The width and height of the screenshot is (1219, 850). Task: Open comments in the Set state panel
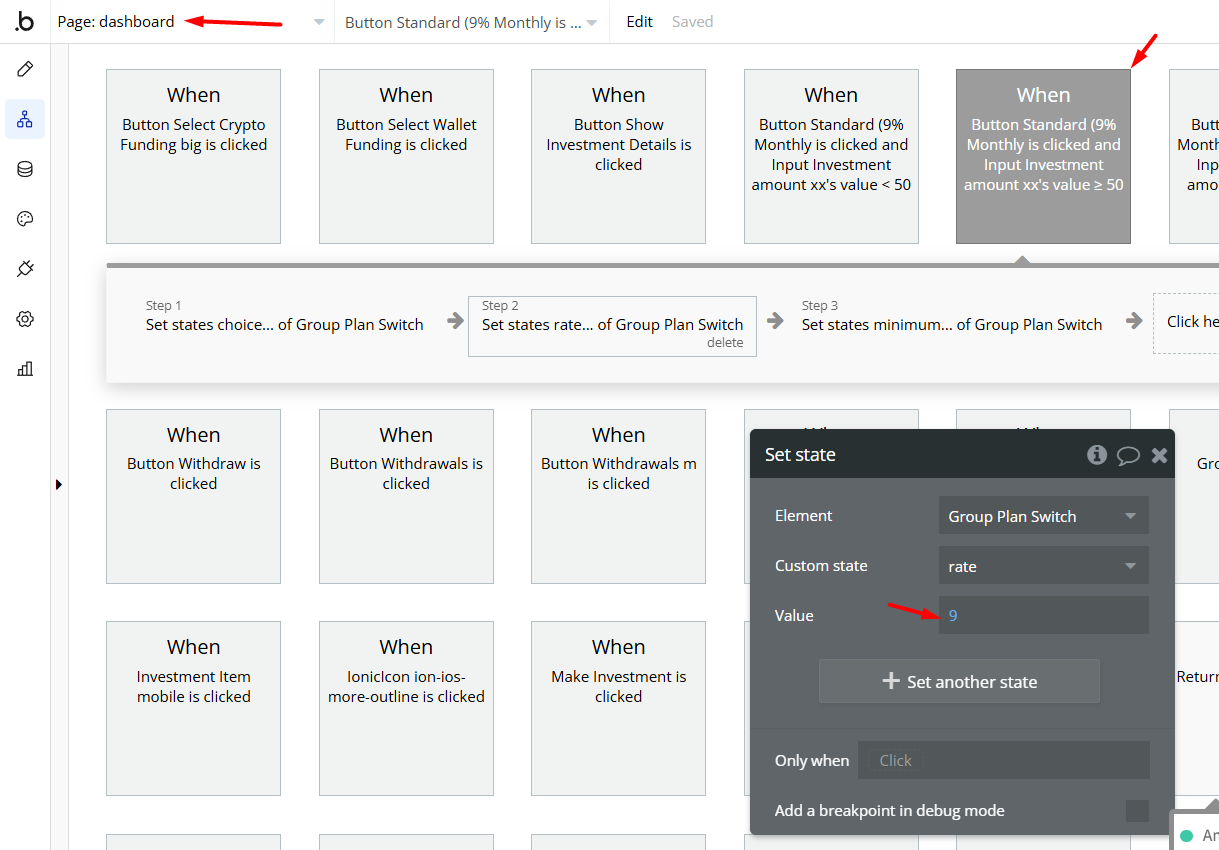coord(1128,455)
